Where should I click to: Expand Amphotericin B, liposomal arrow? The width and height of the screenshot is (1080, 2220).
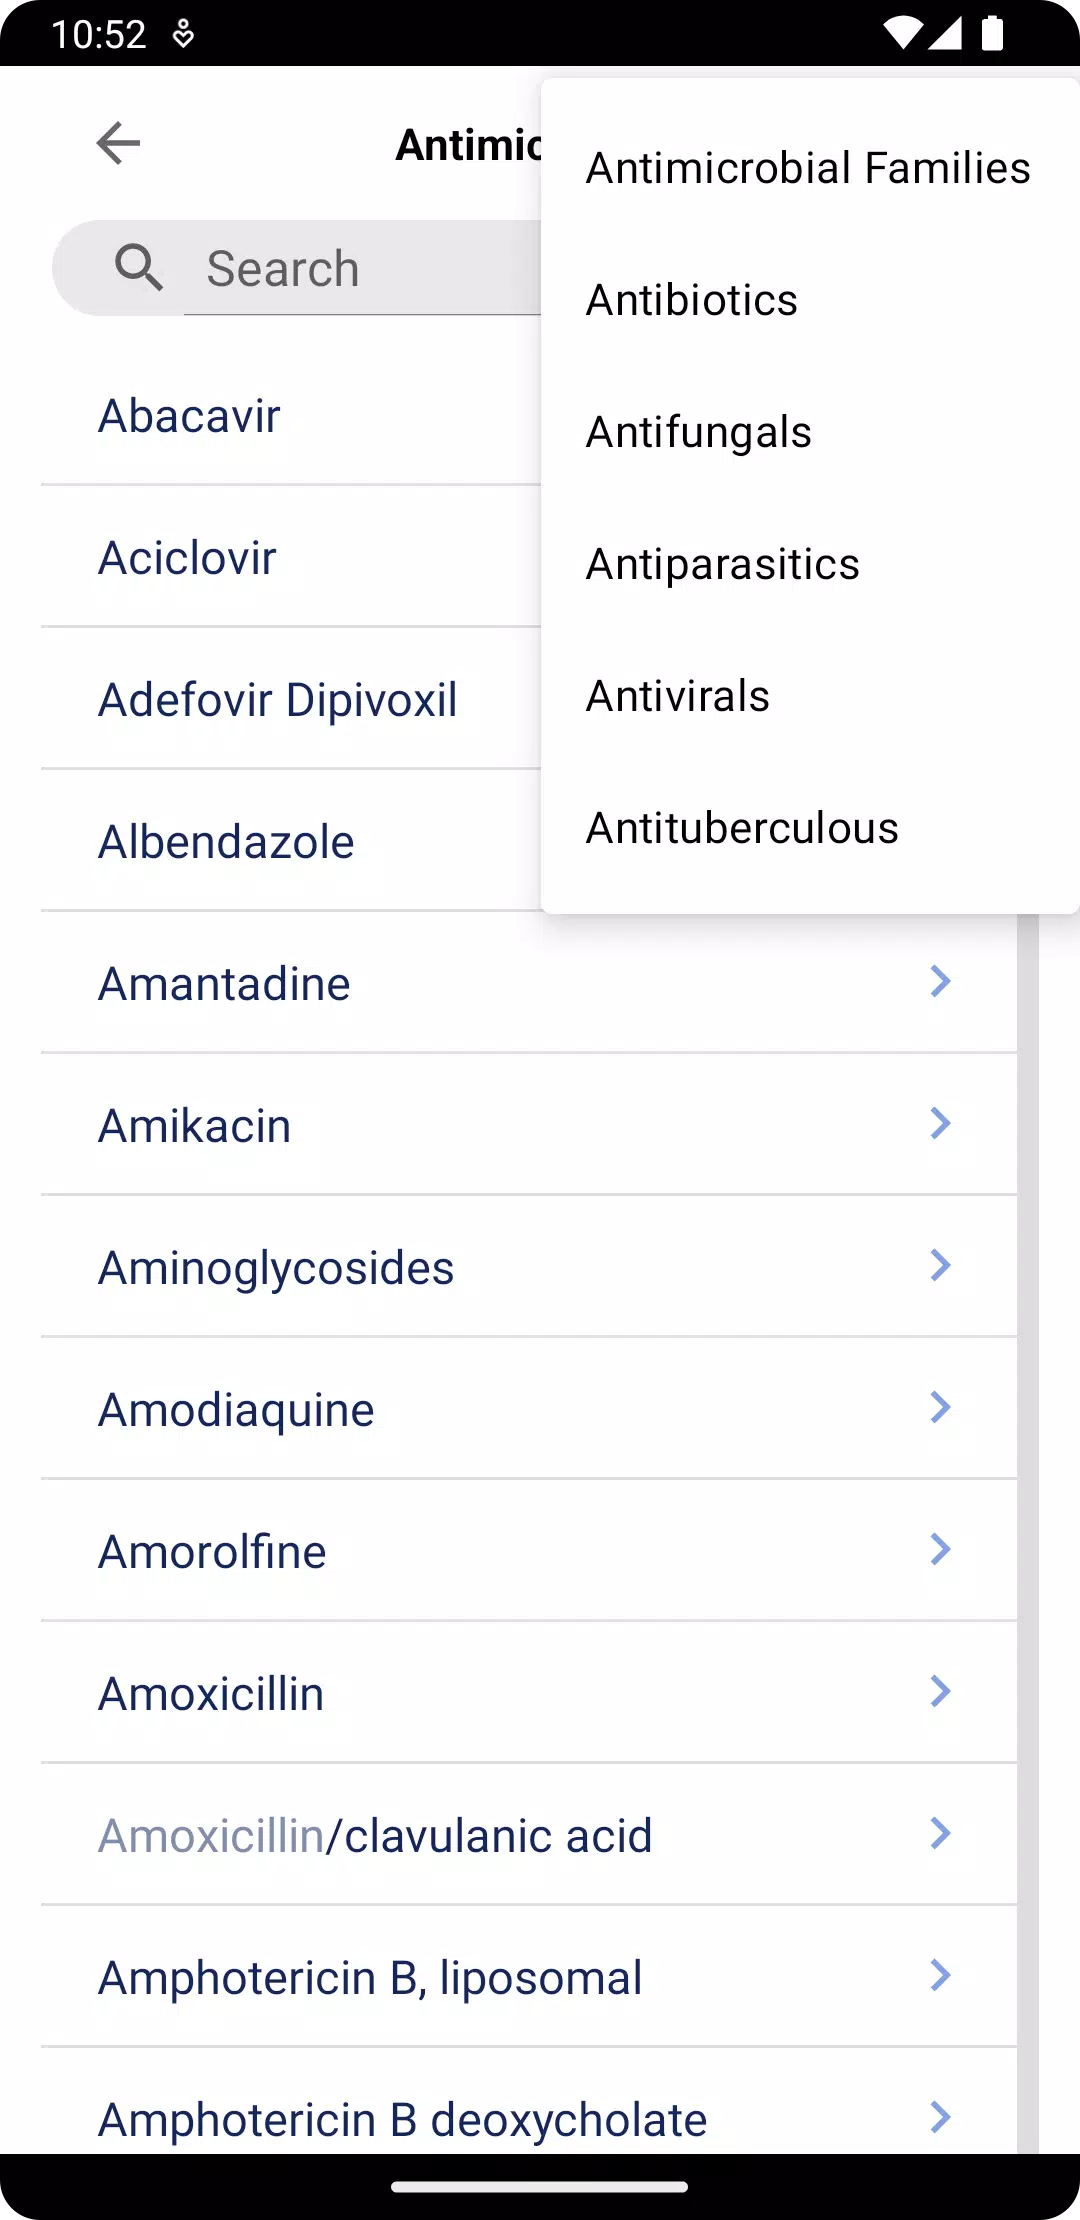(940, 1975)
